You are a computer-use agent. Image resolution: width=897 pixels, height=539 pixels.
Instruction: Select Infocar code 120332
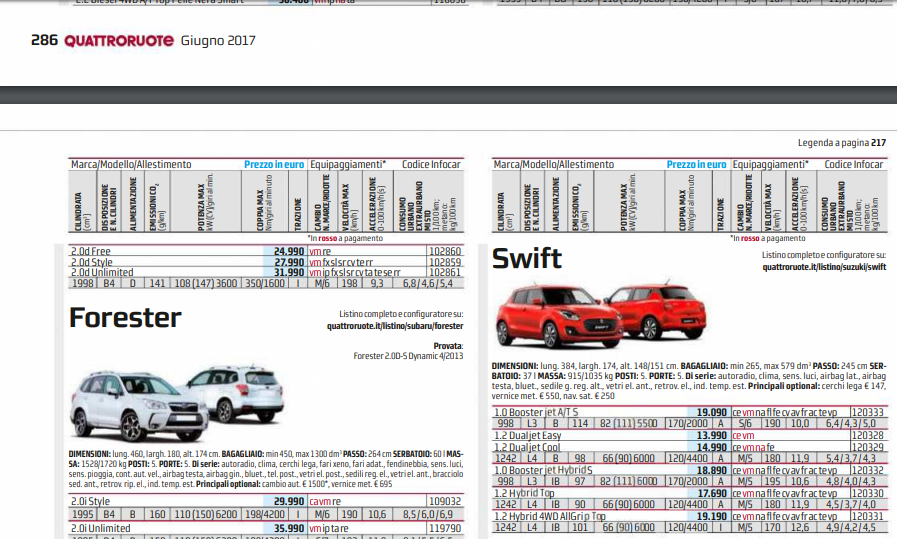[x=867, y=470]
